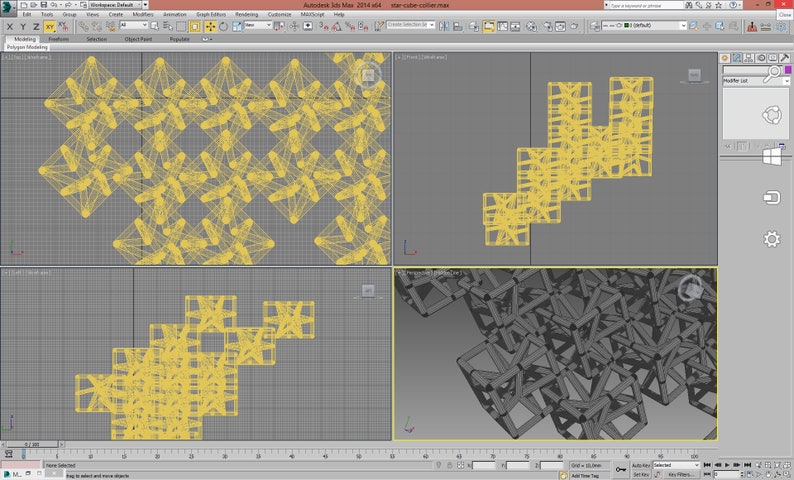Restrict to X axis constraint
The image size is (794, 480).
coord(9,27)
